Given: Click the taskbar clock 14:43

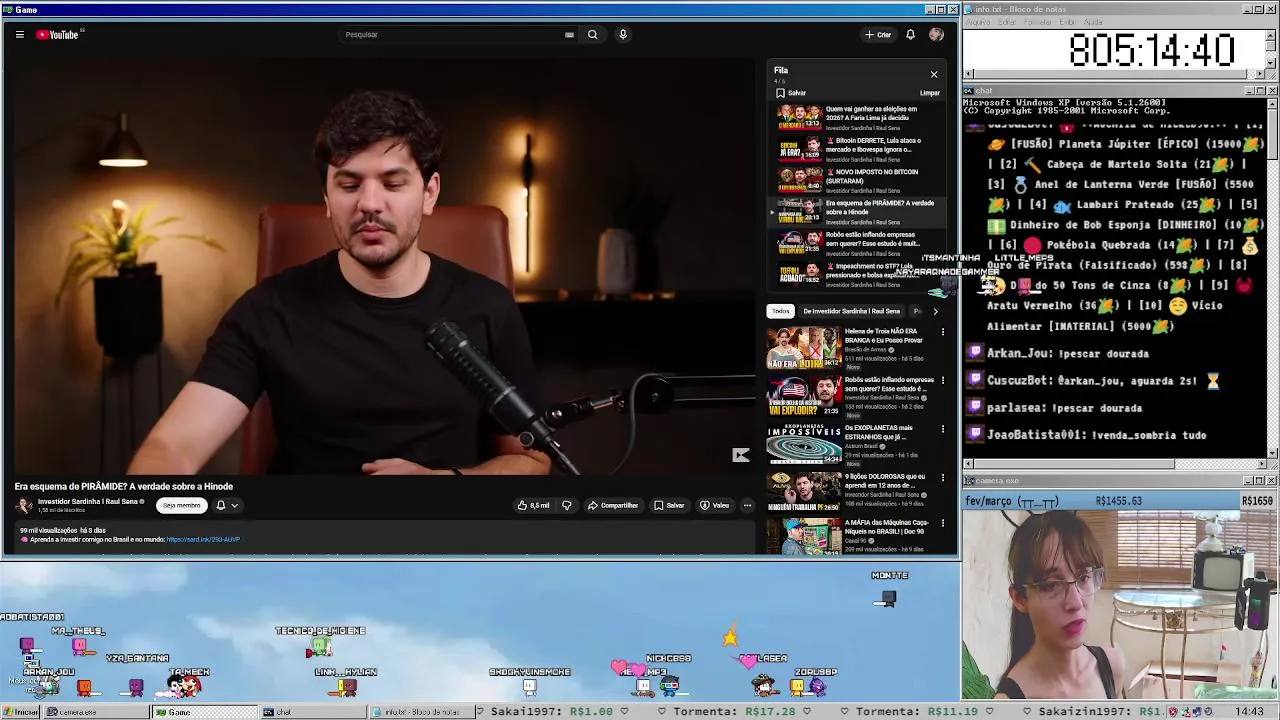Looking at the screenshot, I should point(1249,712).
